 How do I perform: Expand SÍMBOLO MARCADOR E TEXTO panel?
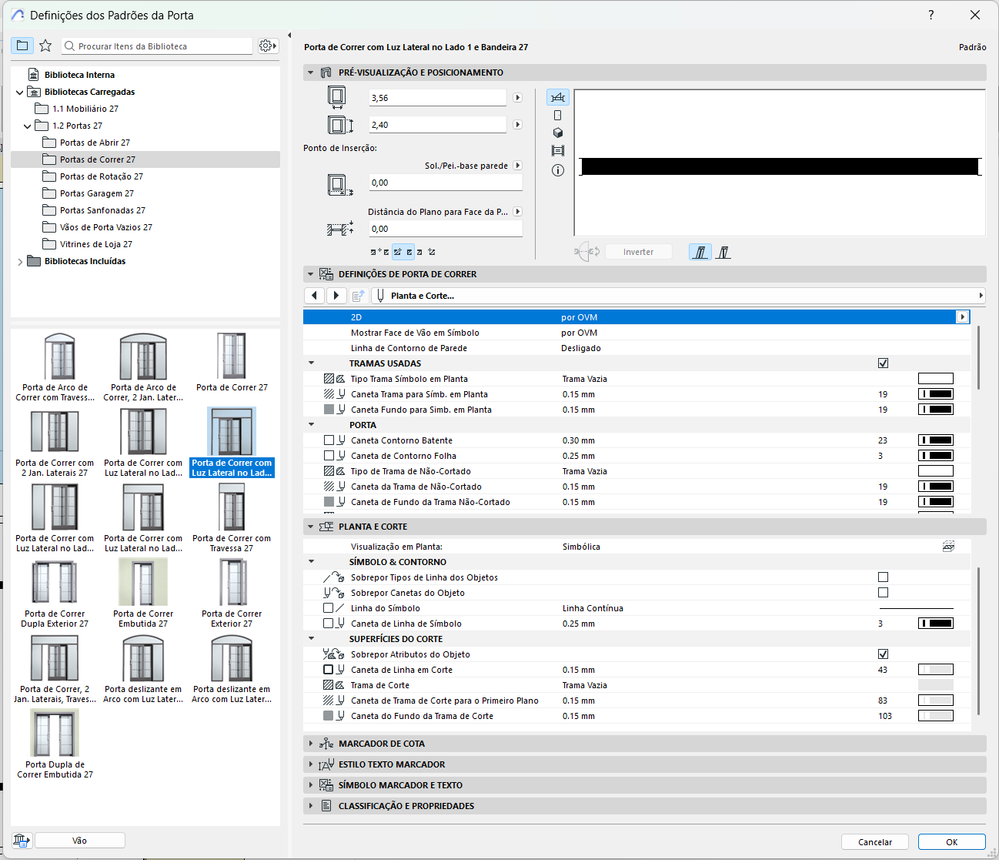311,785
